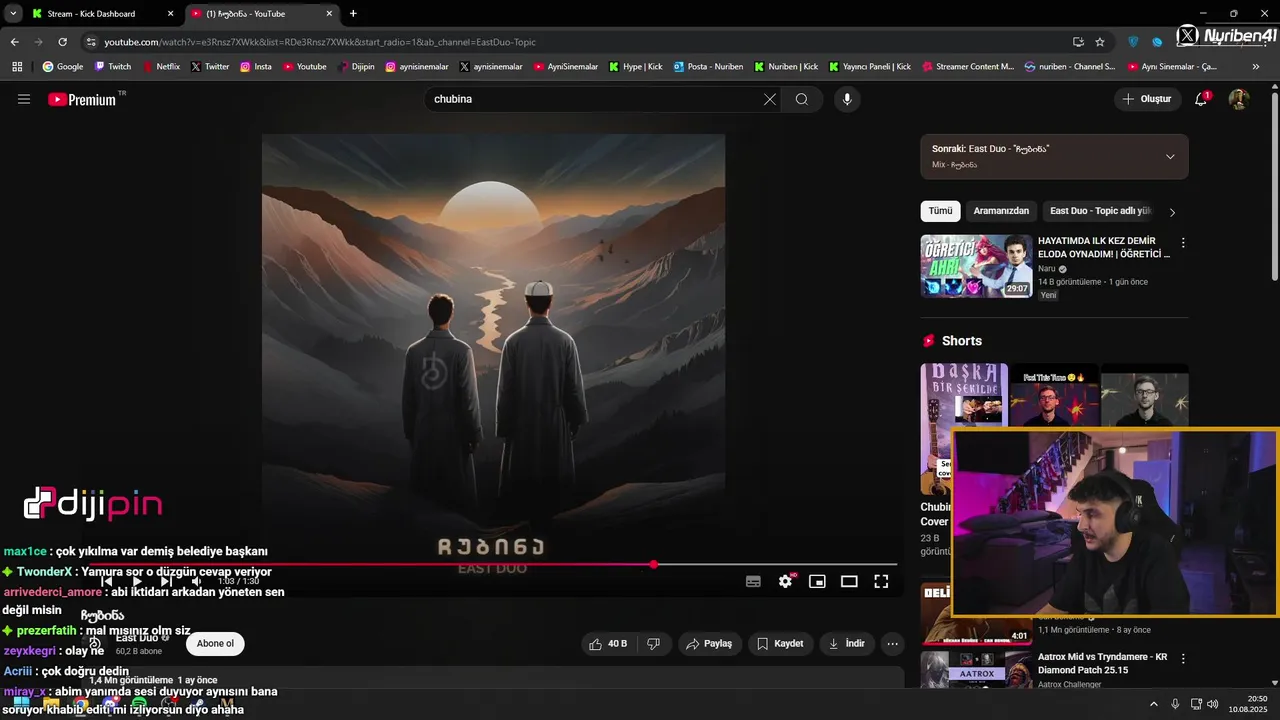Screen dimensions: 1280x720
Task: Open the Twitch bookmark
Action: tap(113, 67)
